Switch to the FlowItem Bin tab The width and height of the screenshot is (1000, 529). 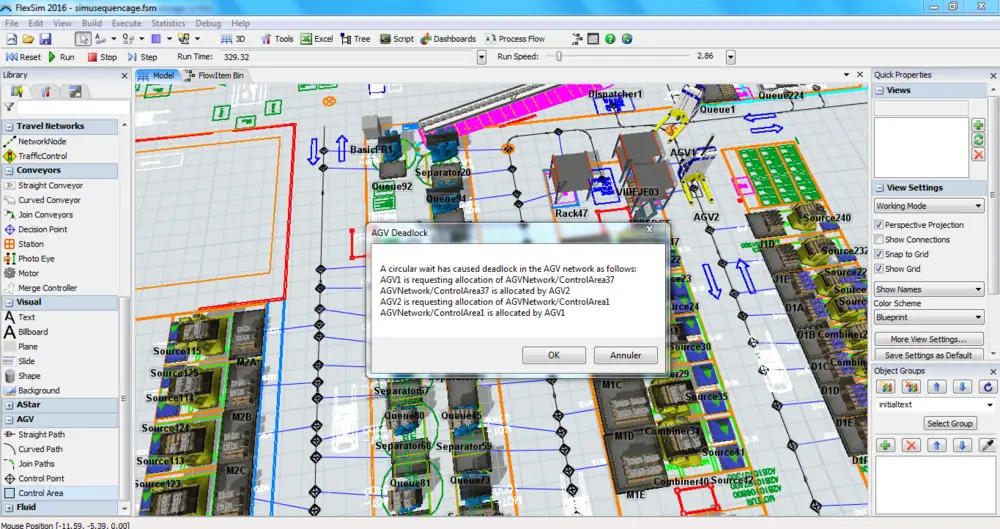click(215, 75)
